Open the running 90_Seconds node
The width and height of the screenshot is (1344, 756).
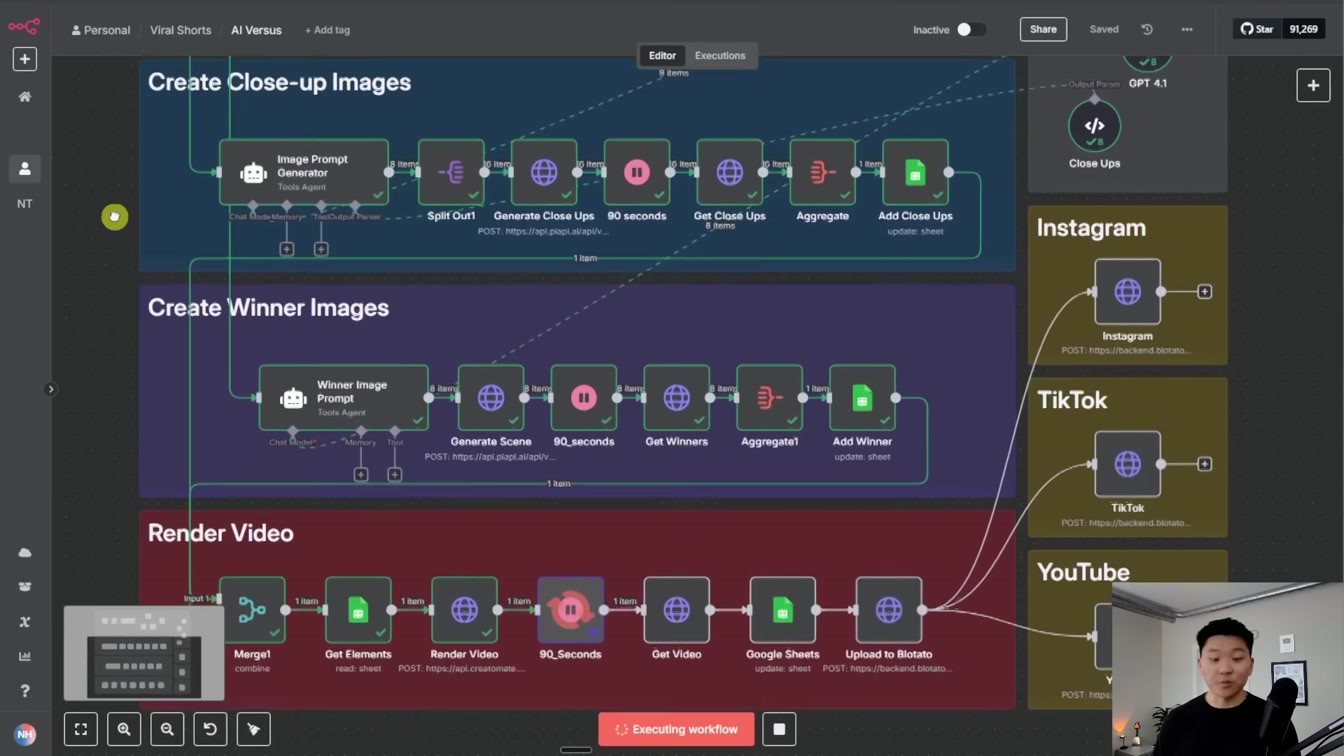[x=571, y=610]
